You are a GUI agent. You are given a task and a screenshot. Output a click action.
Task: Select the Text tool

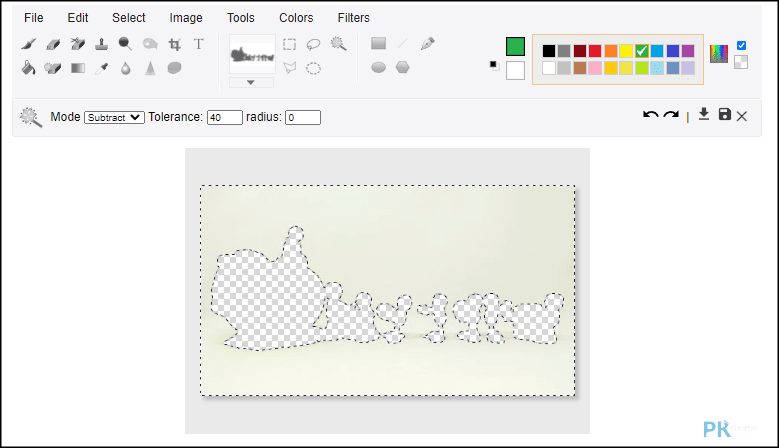199,44
